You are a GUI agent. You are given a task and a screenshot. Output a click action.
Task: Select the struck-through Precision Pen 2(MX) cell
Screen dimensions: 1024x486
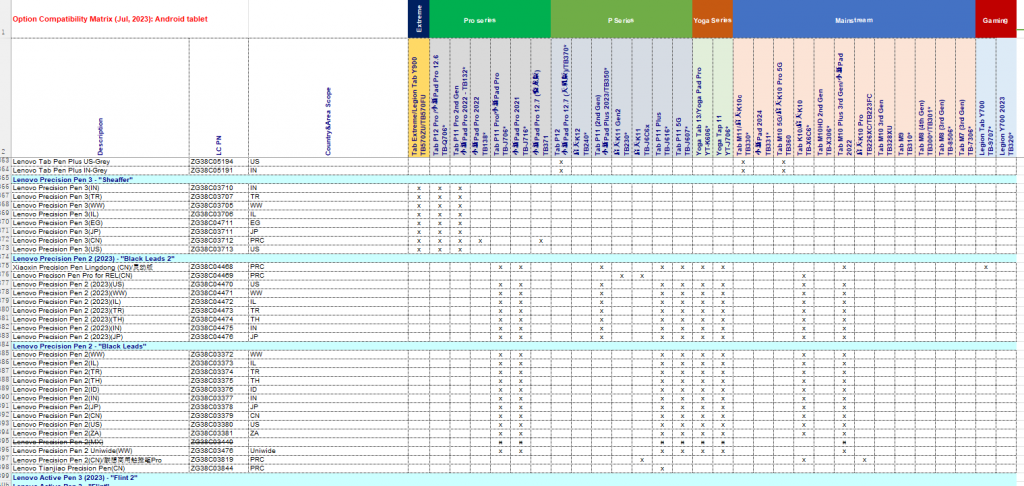101,442
